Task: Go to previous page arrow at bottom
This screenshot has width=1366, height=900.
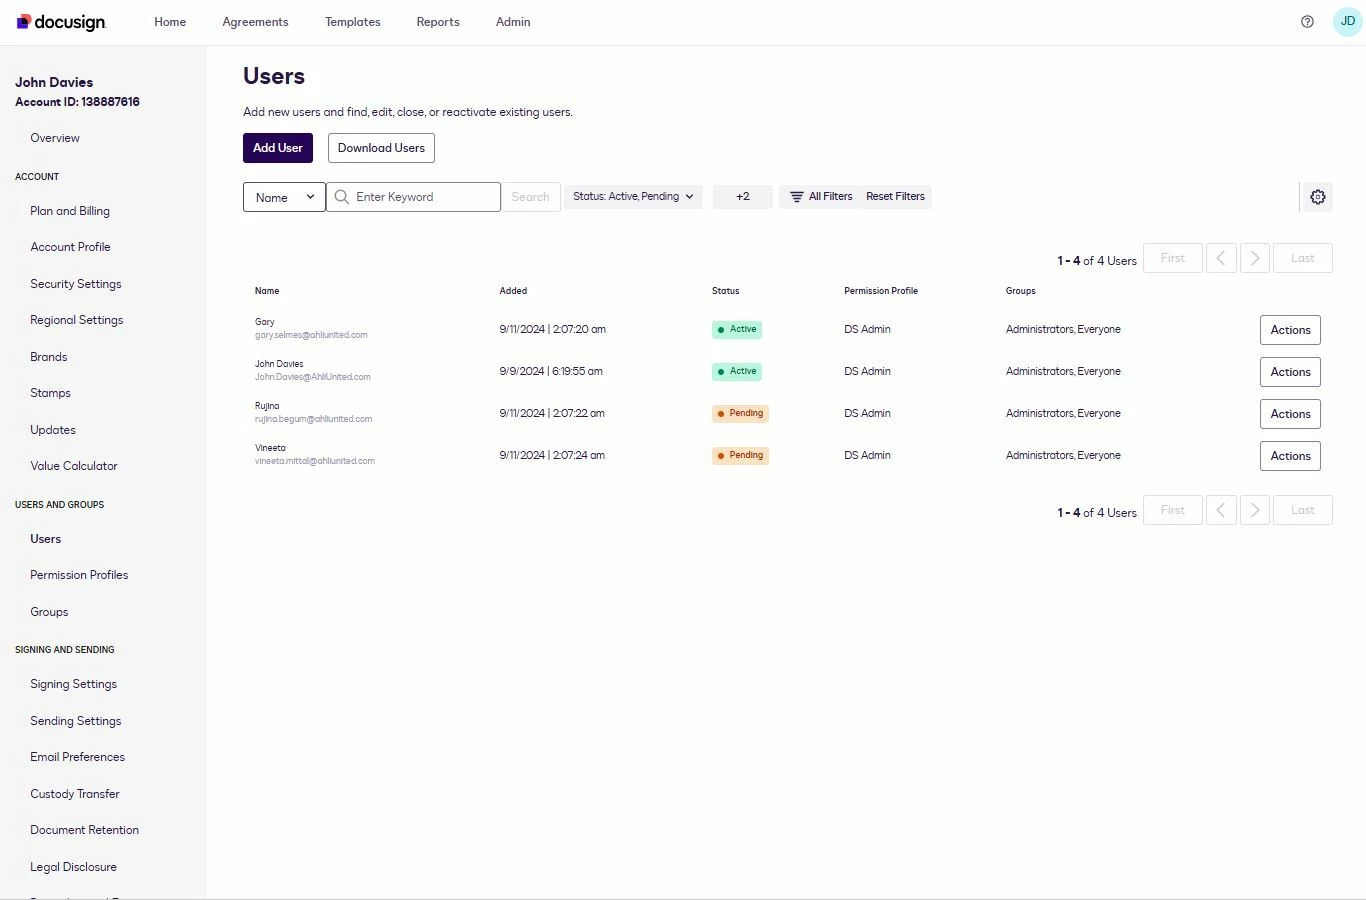Action: [1221, 510]
